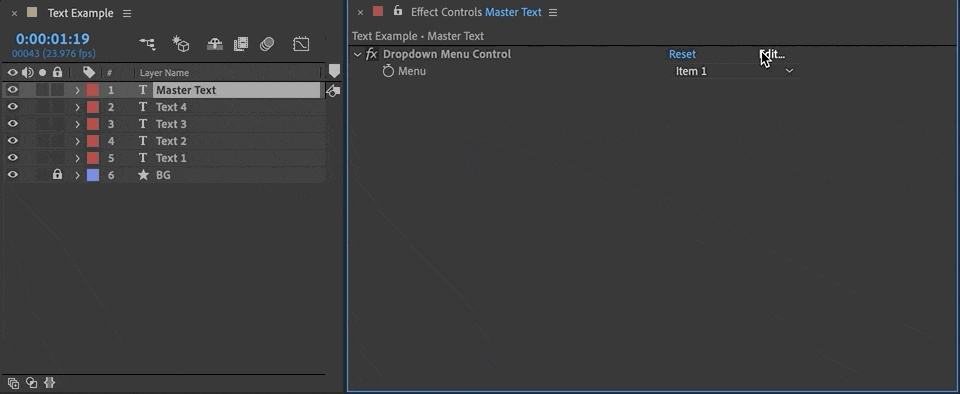Open the Menu dropdown showing Item 1
The image size is (960, 394).
(x=735, y=71)
